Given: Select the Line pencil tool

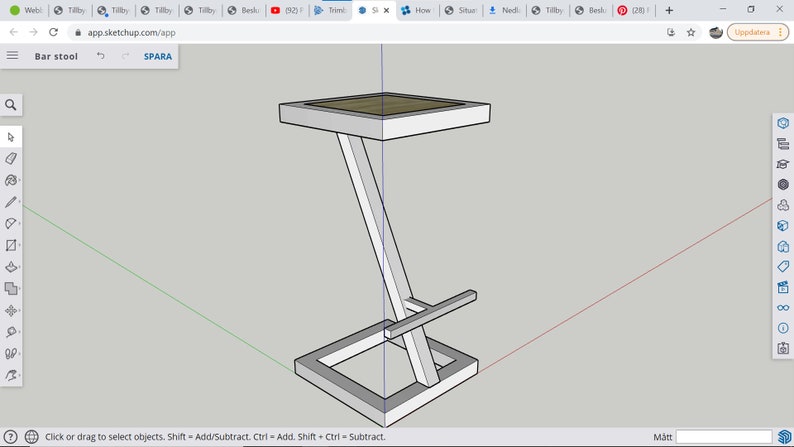Looking at the screenshot, I should 11,202.
